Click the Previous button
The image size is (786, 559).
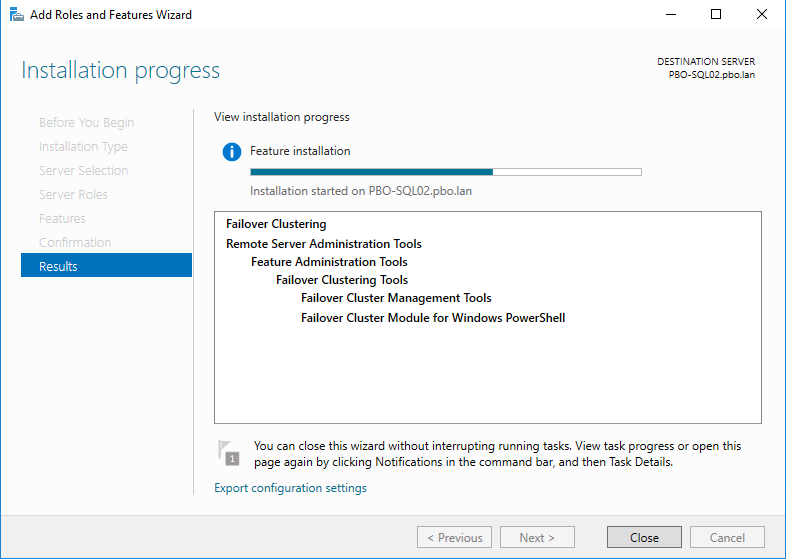pyautogui.click(x=454, y=537)
